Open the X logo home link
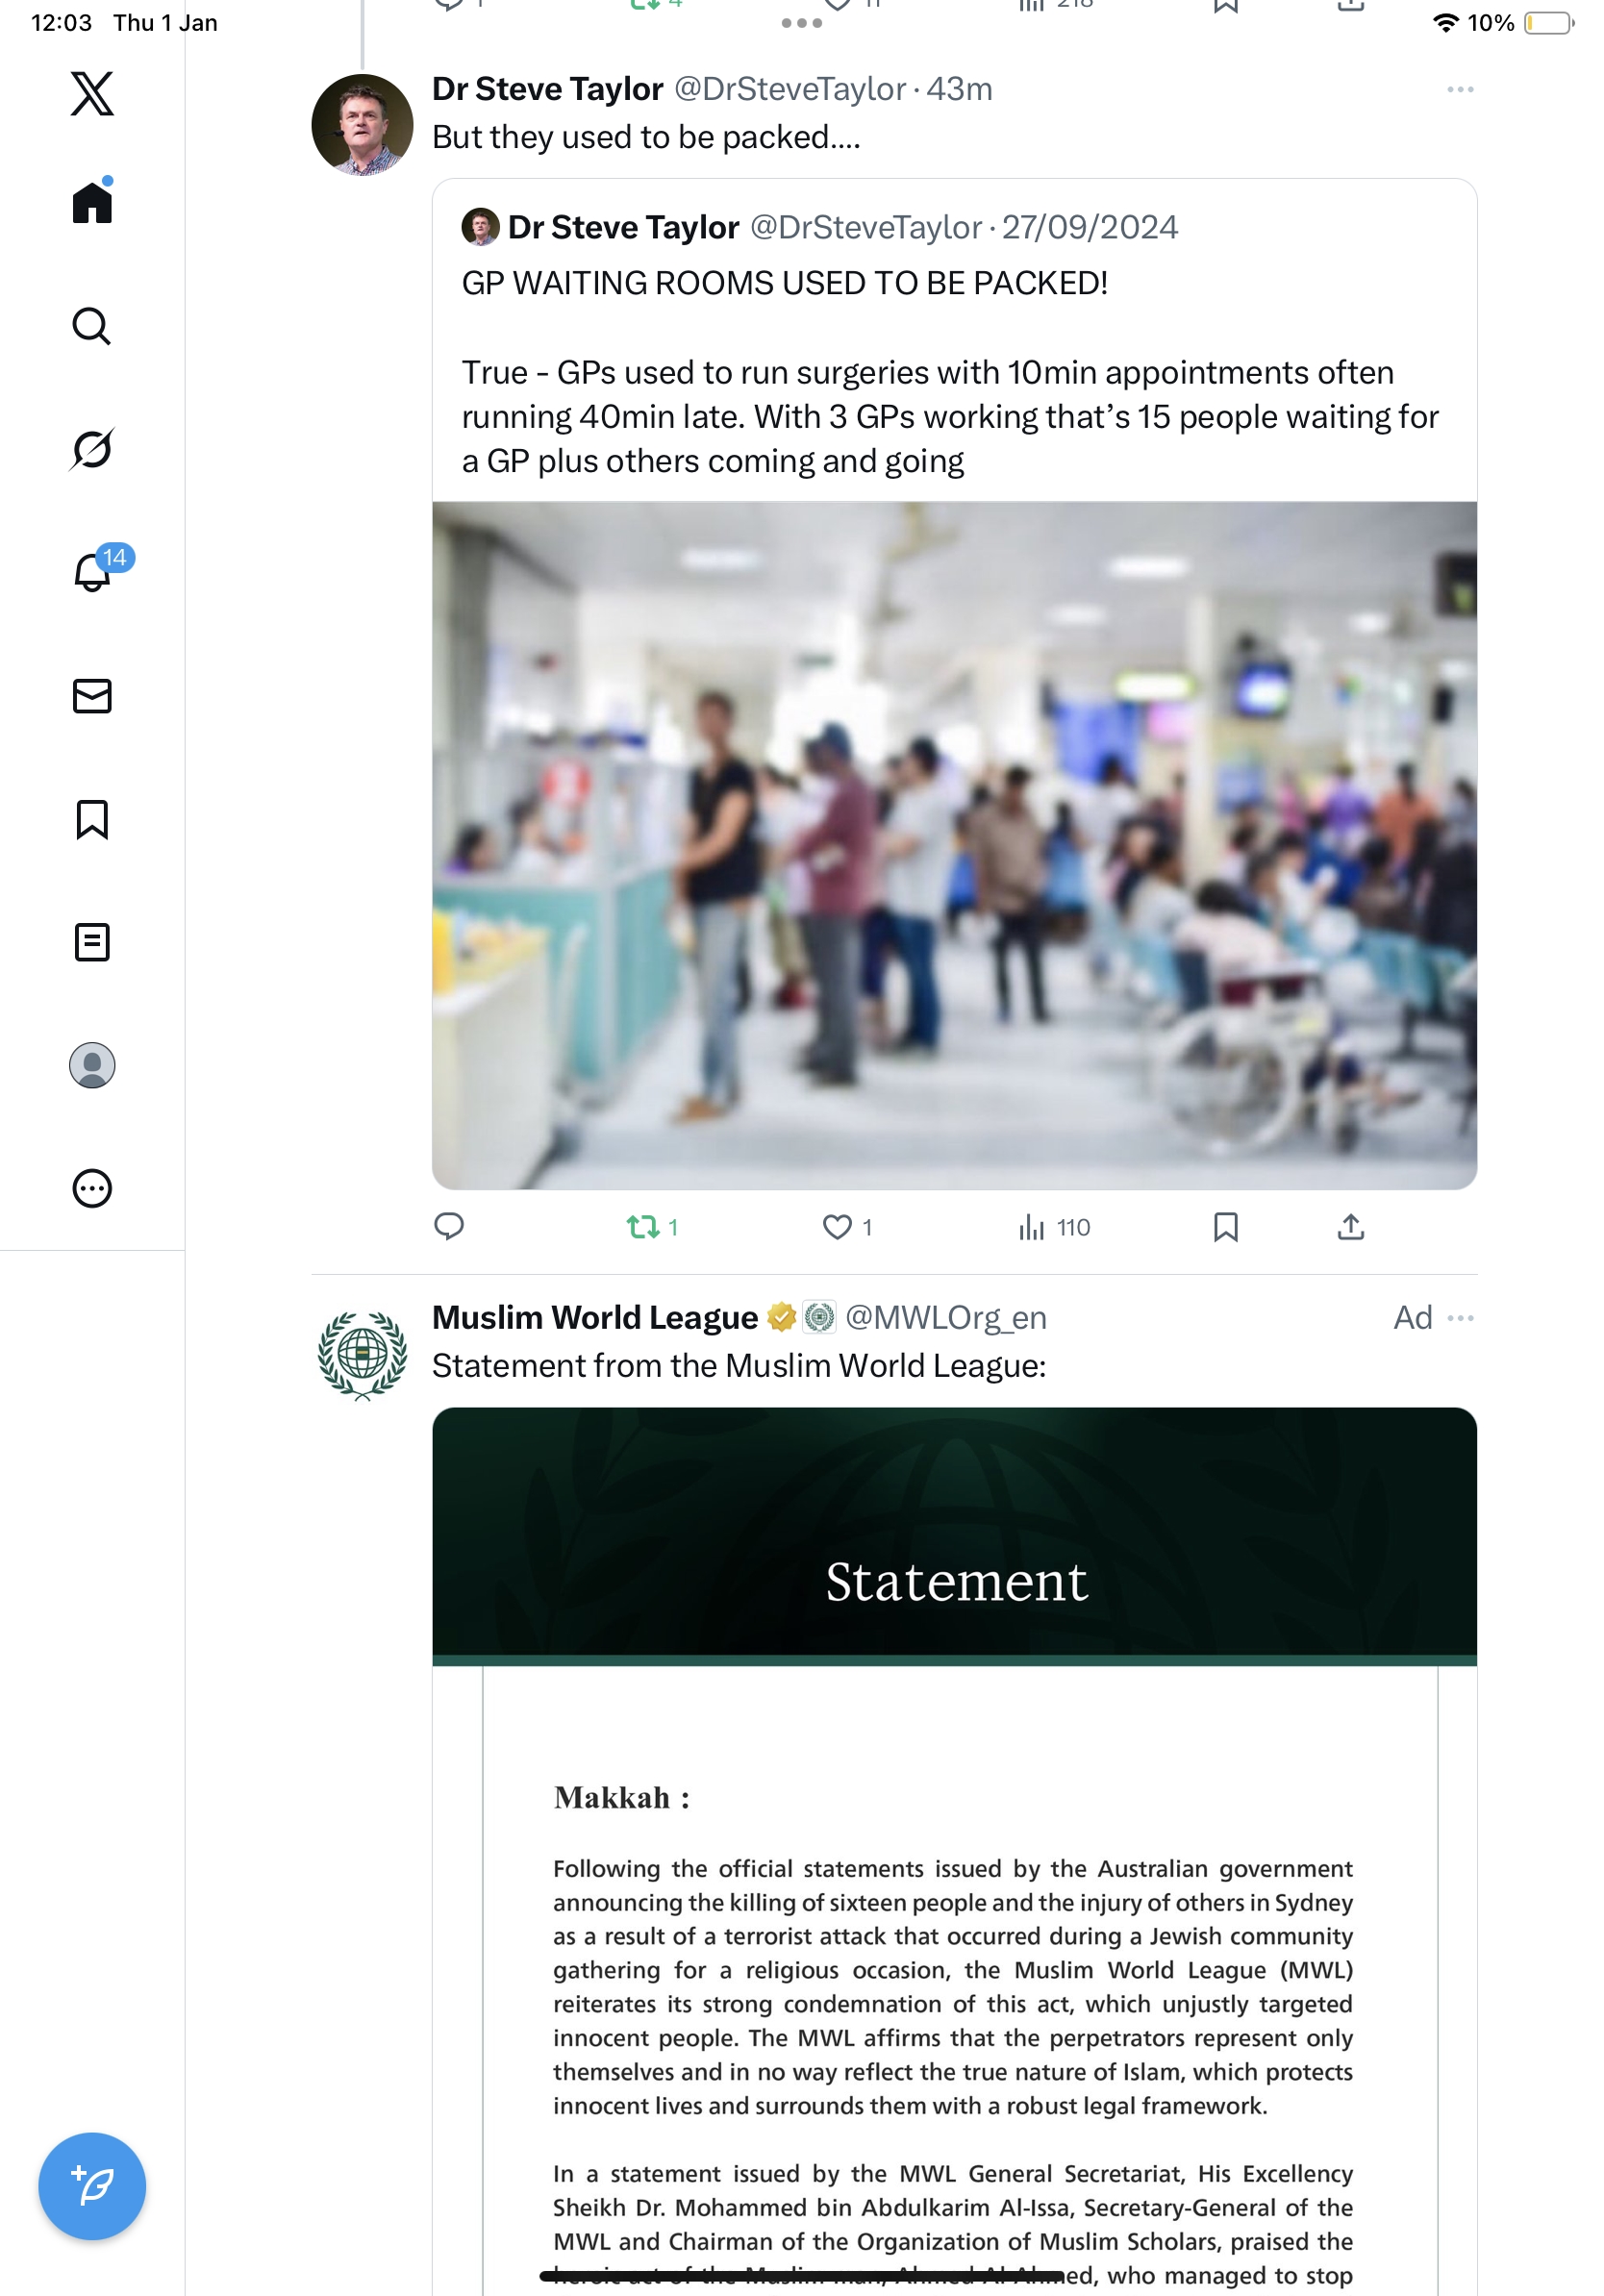The height and width of the screenshot is (2296, 1604). click(x=92, y=93)
